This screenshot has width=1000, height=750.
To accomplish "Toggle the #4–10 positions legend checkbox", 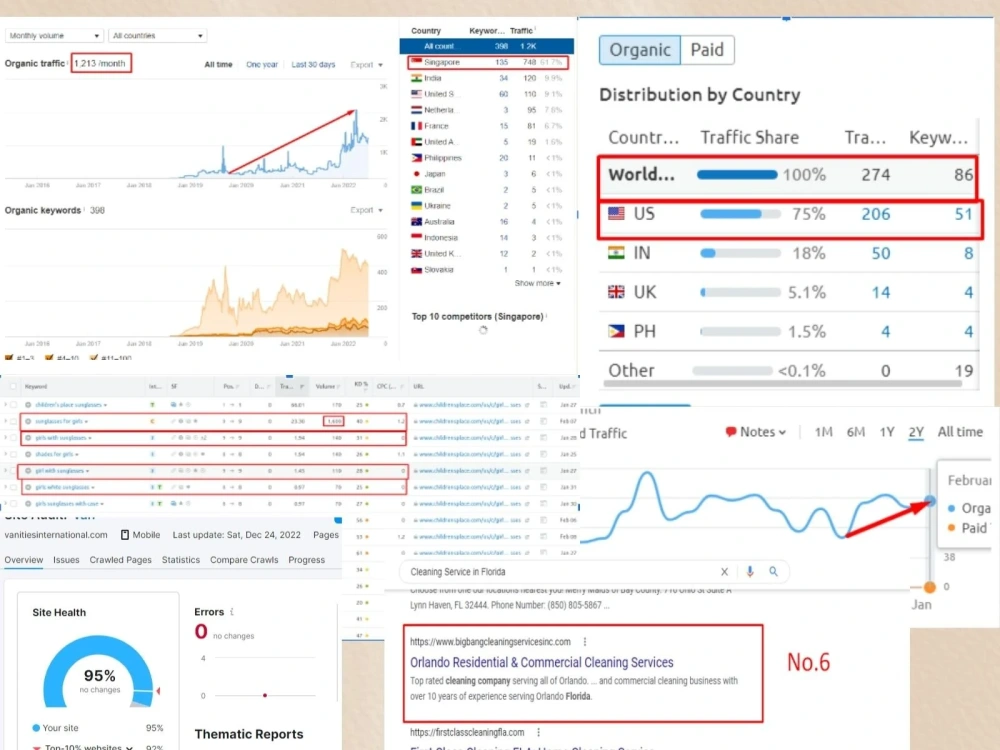I will tap(49, 358).
